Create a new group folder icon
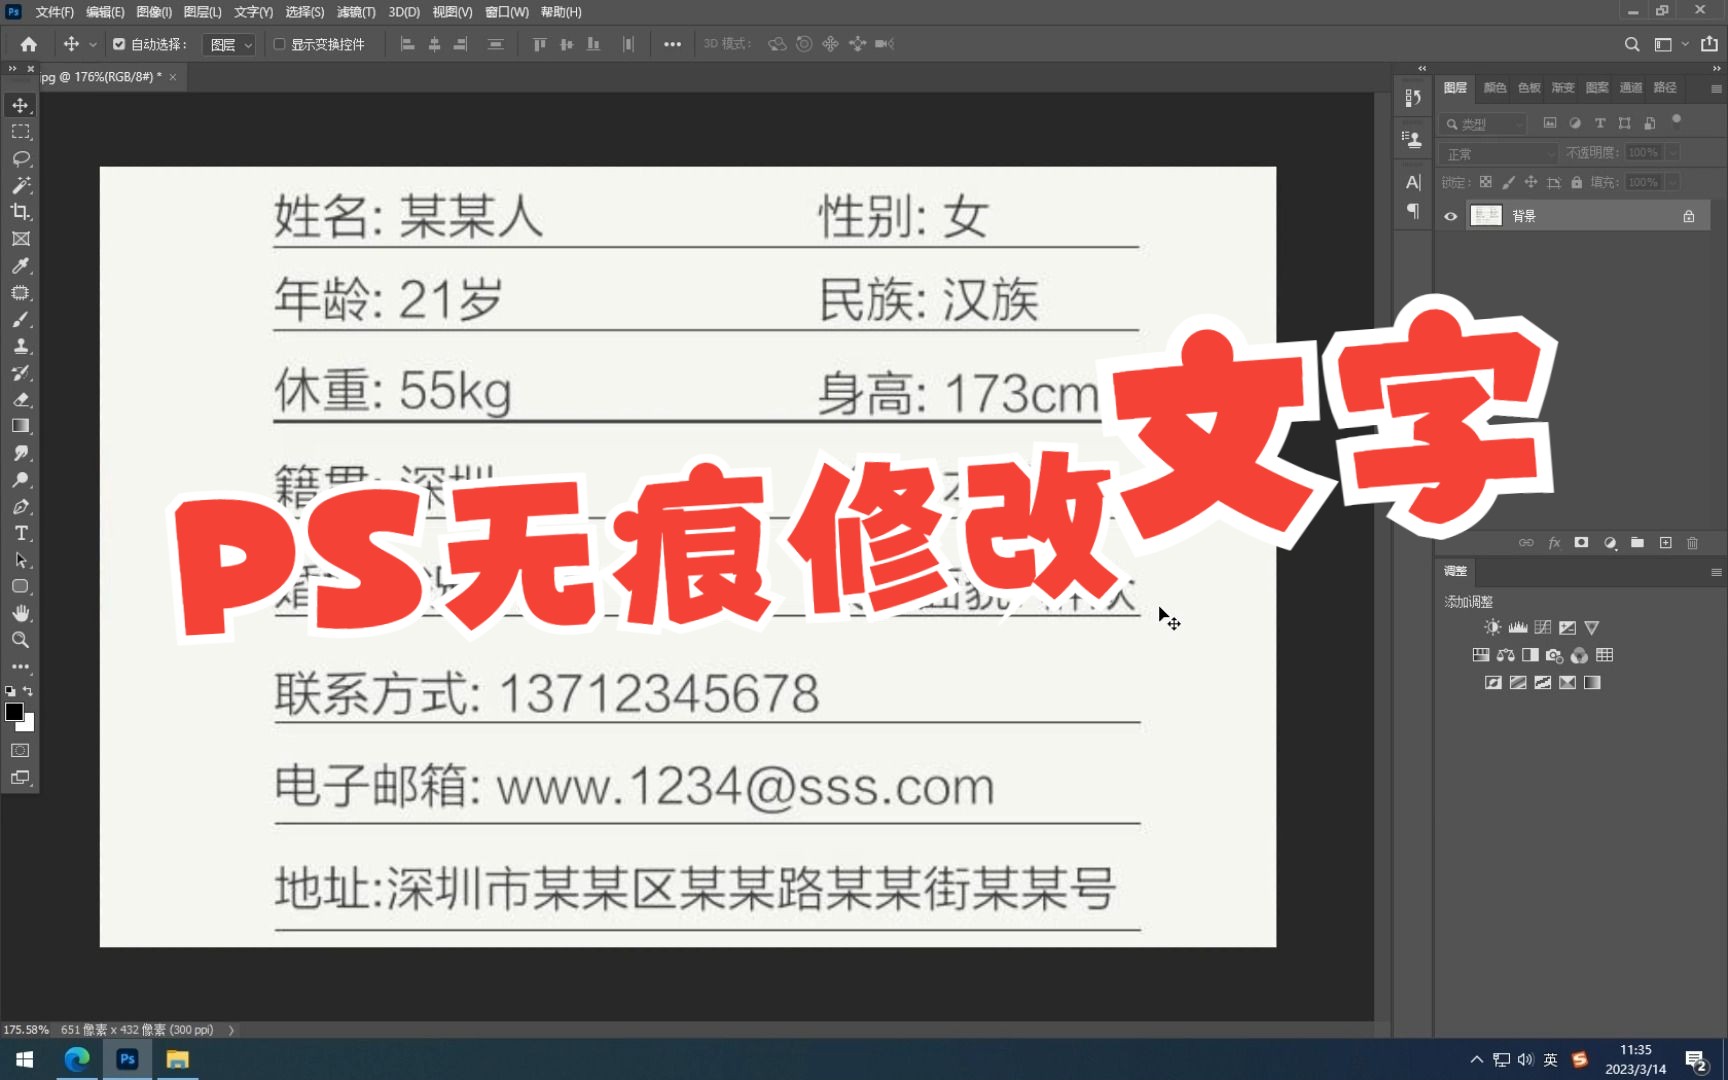Screen dimensions: 1728x1080 1637,543
